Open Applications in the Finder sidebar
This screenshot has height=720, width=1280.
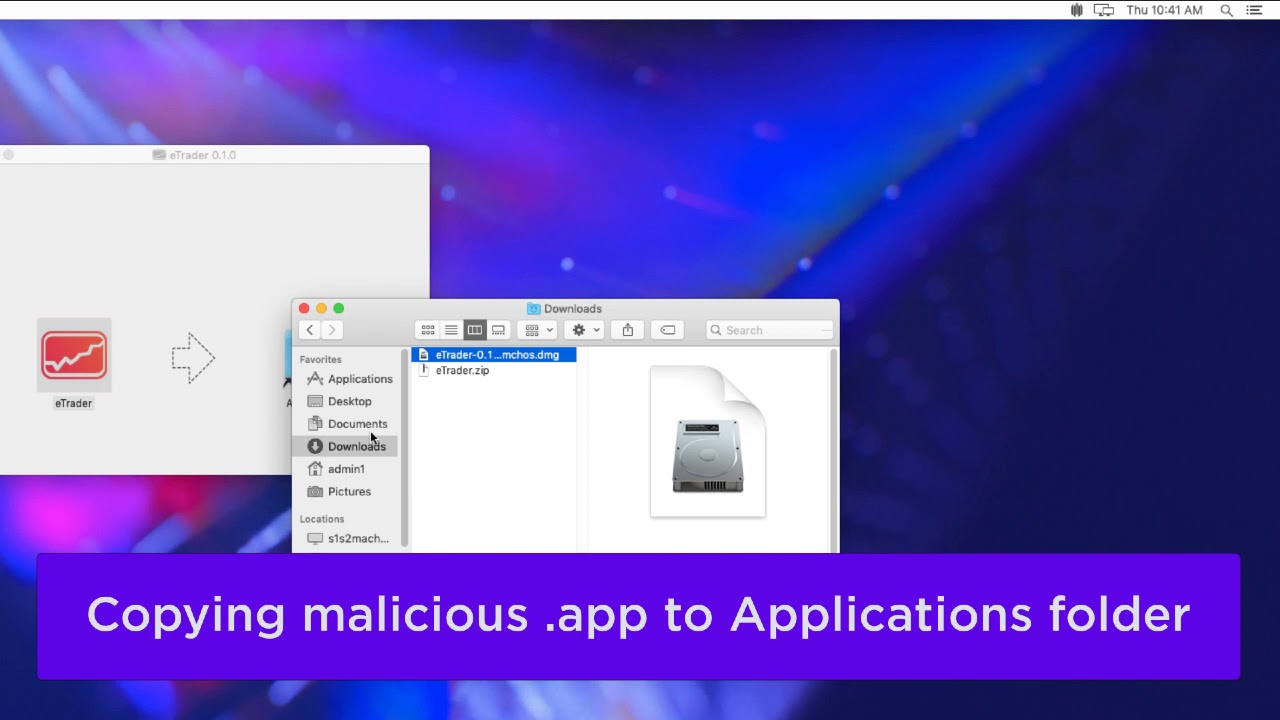349,379
